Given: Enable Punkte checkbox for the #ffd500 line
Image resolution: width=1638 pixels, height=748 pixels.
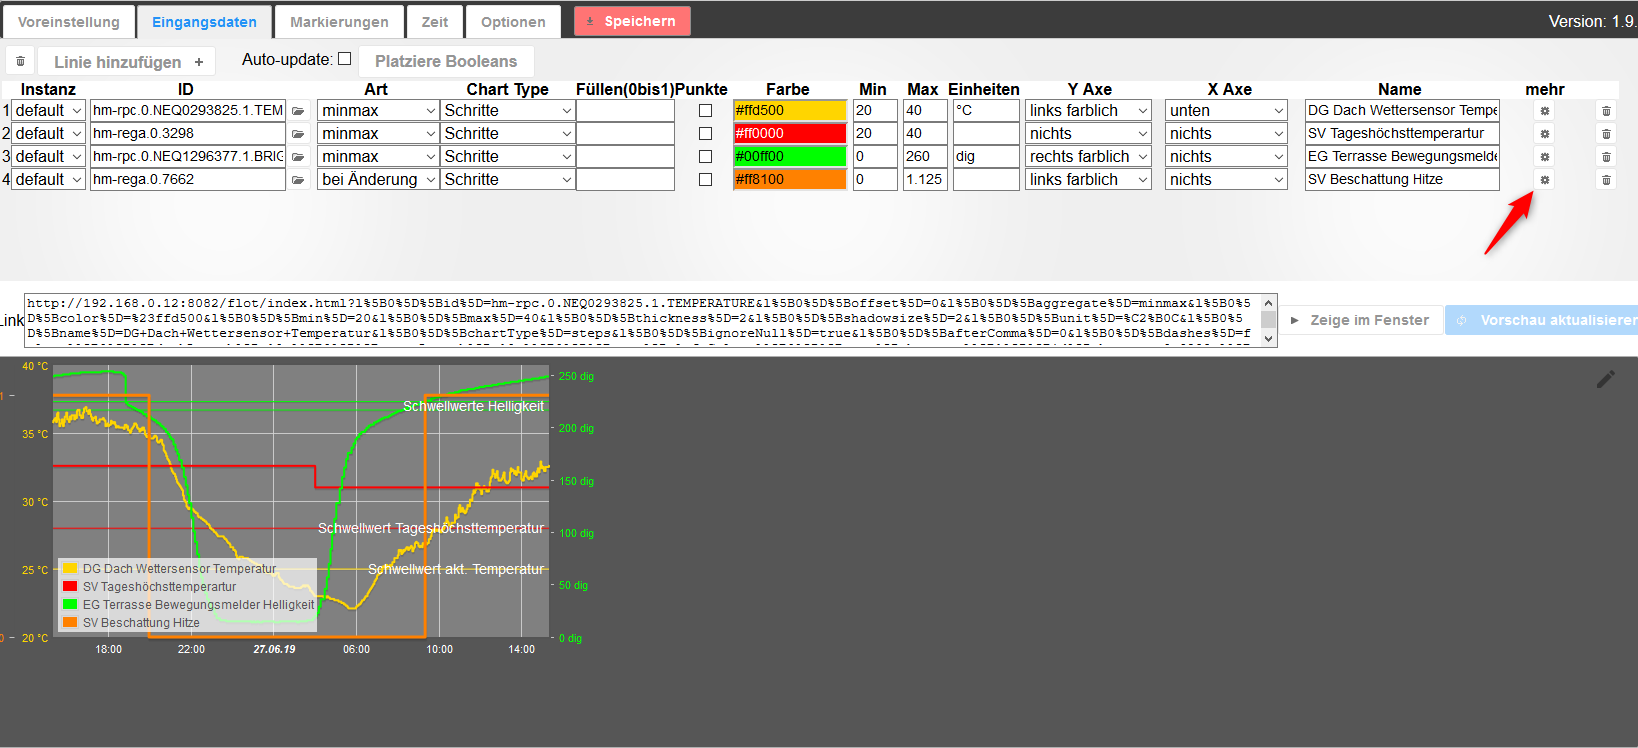Looking at the screenshot, I should point(706,111).
